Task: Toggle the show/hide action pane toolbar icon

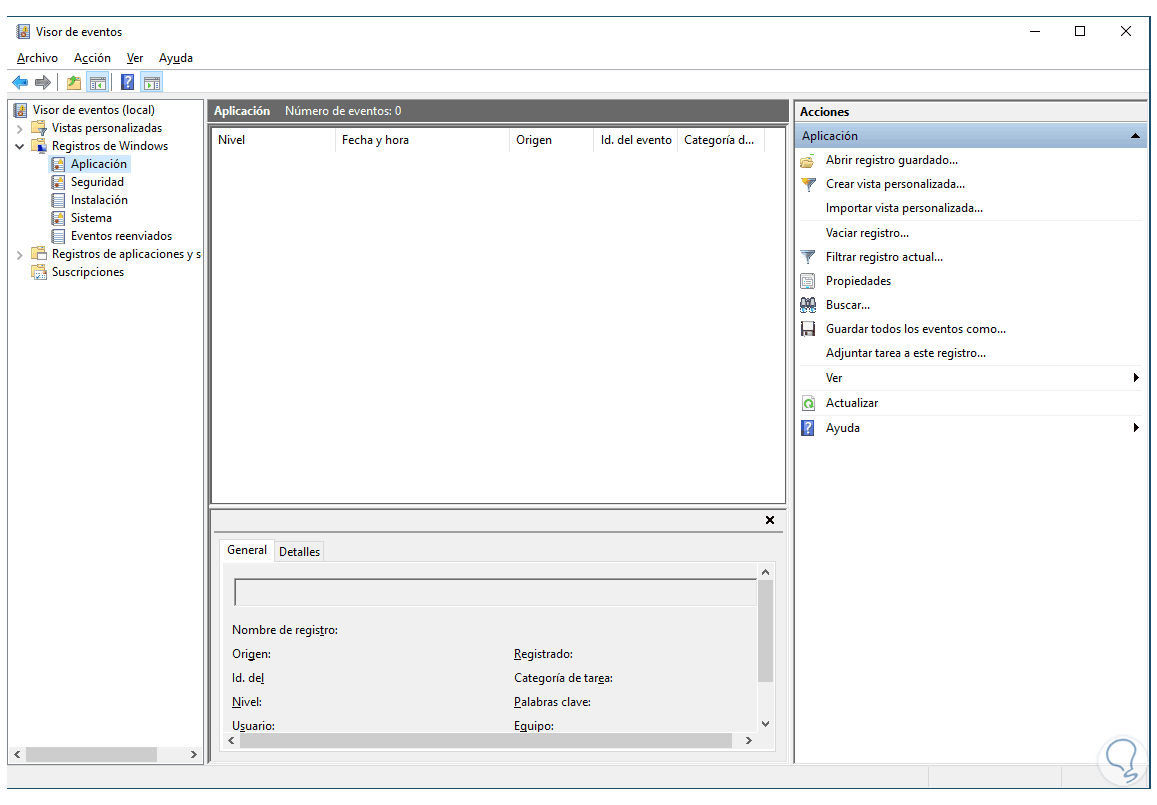Action: tap(152, 83)
